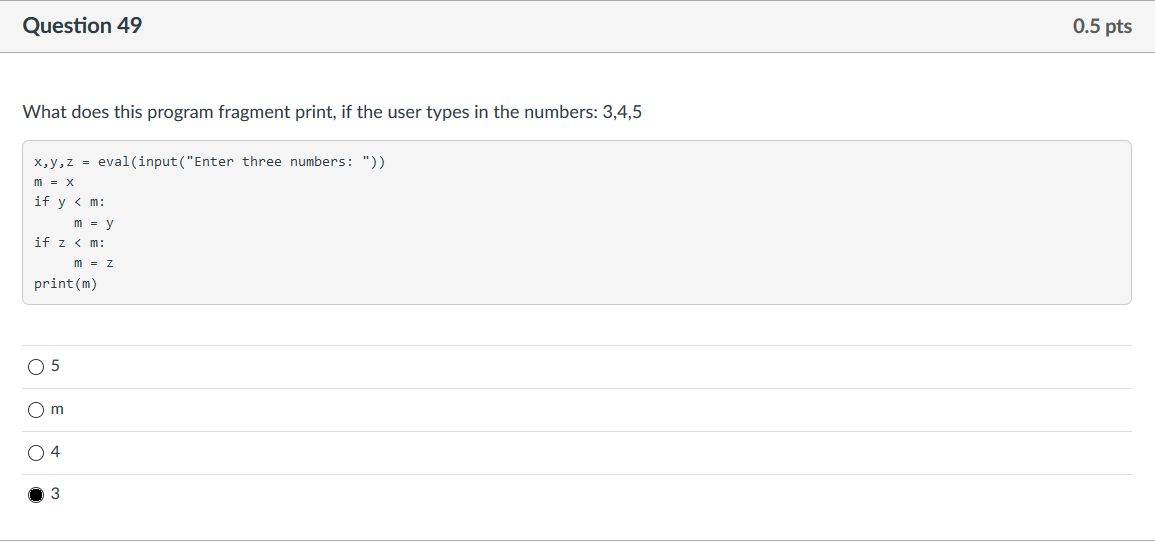Click the "0.5 pts" score label
The width and height of the screenshot is (1155, 542).
[1103, 27]
